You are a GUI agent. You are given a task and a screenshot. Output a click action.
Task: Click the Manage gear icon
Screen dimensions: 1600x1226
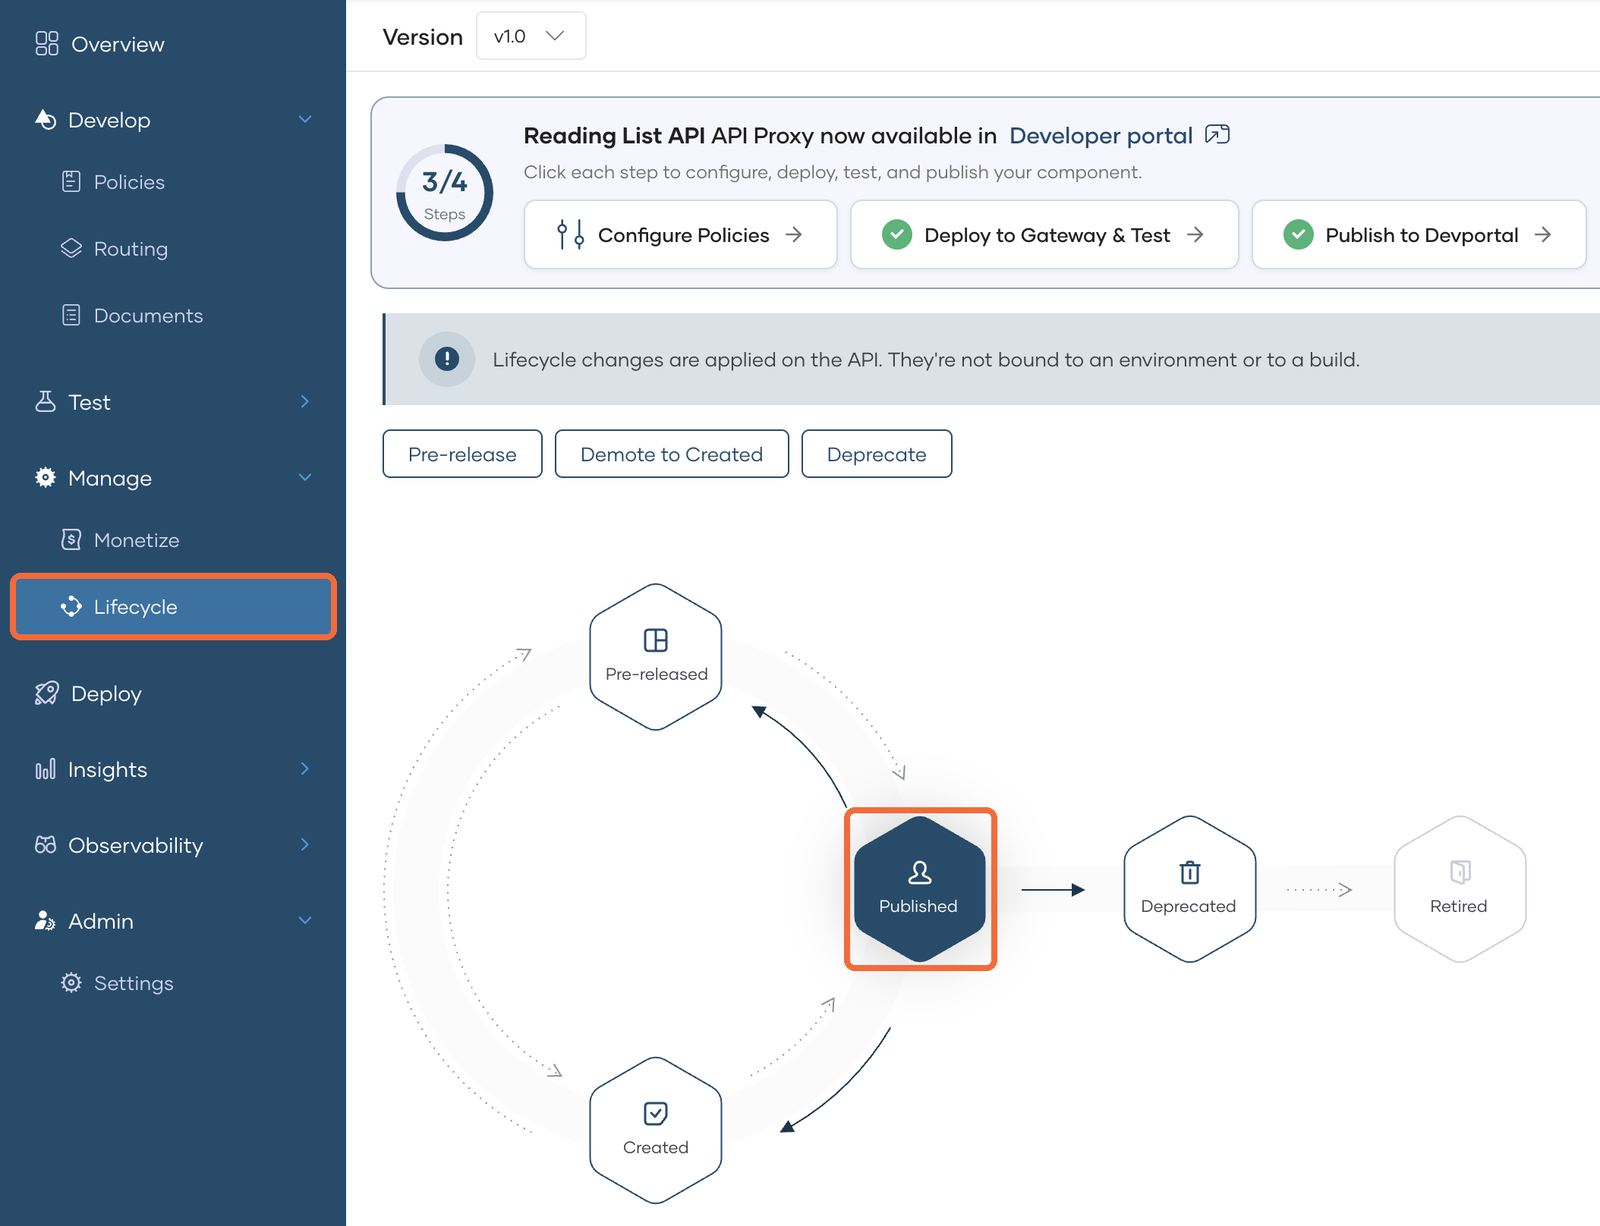46,478
